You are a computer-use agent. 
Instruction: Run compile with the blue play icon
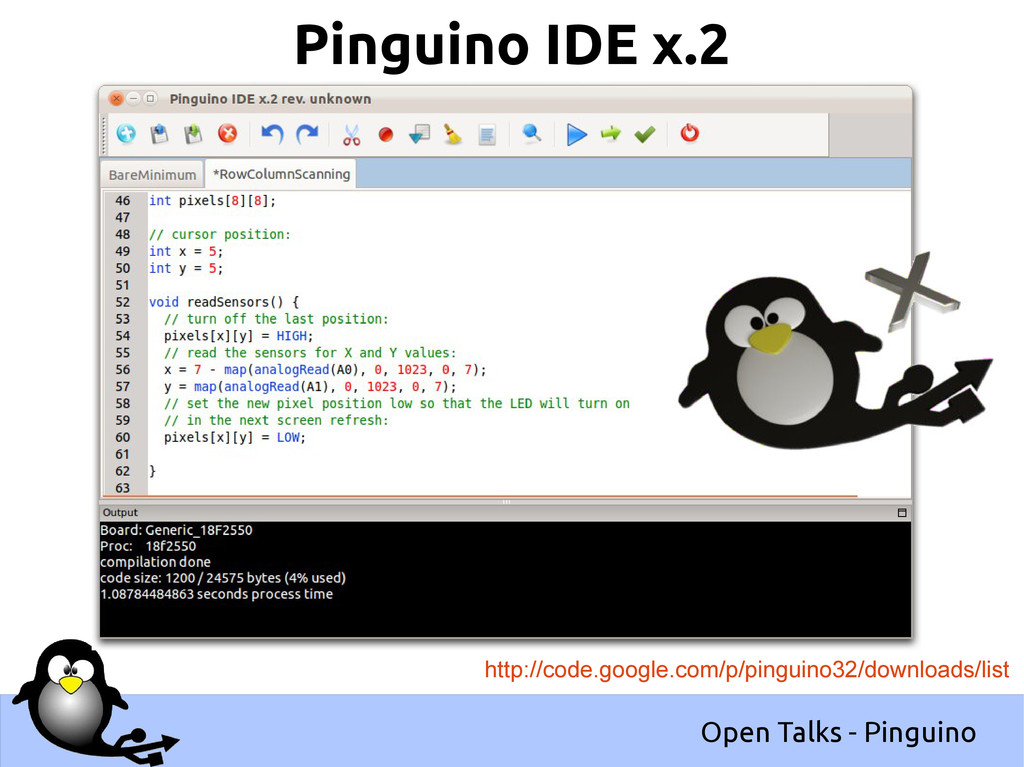(576, 135)
